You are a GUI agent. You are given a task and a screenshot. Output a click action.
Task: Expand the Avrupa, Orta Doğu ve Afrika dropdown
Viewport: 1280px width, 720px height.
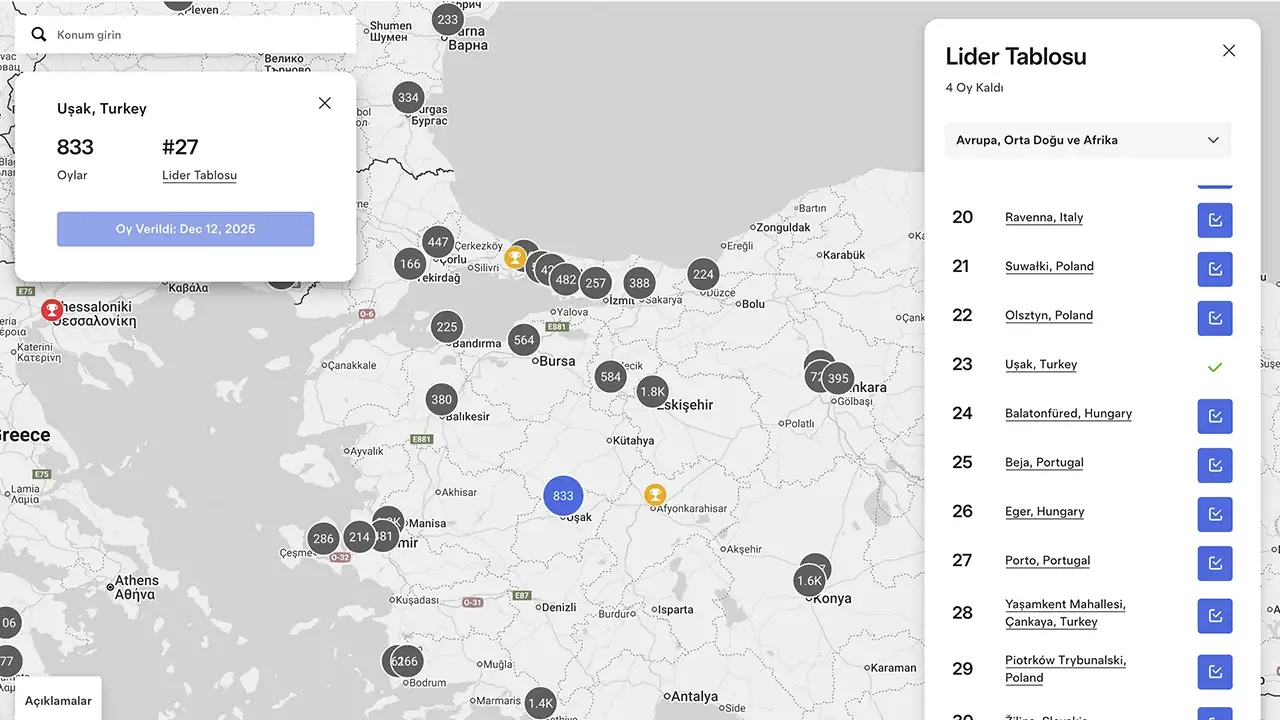coord(1088,140)
